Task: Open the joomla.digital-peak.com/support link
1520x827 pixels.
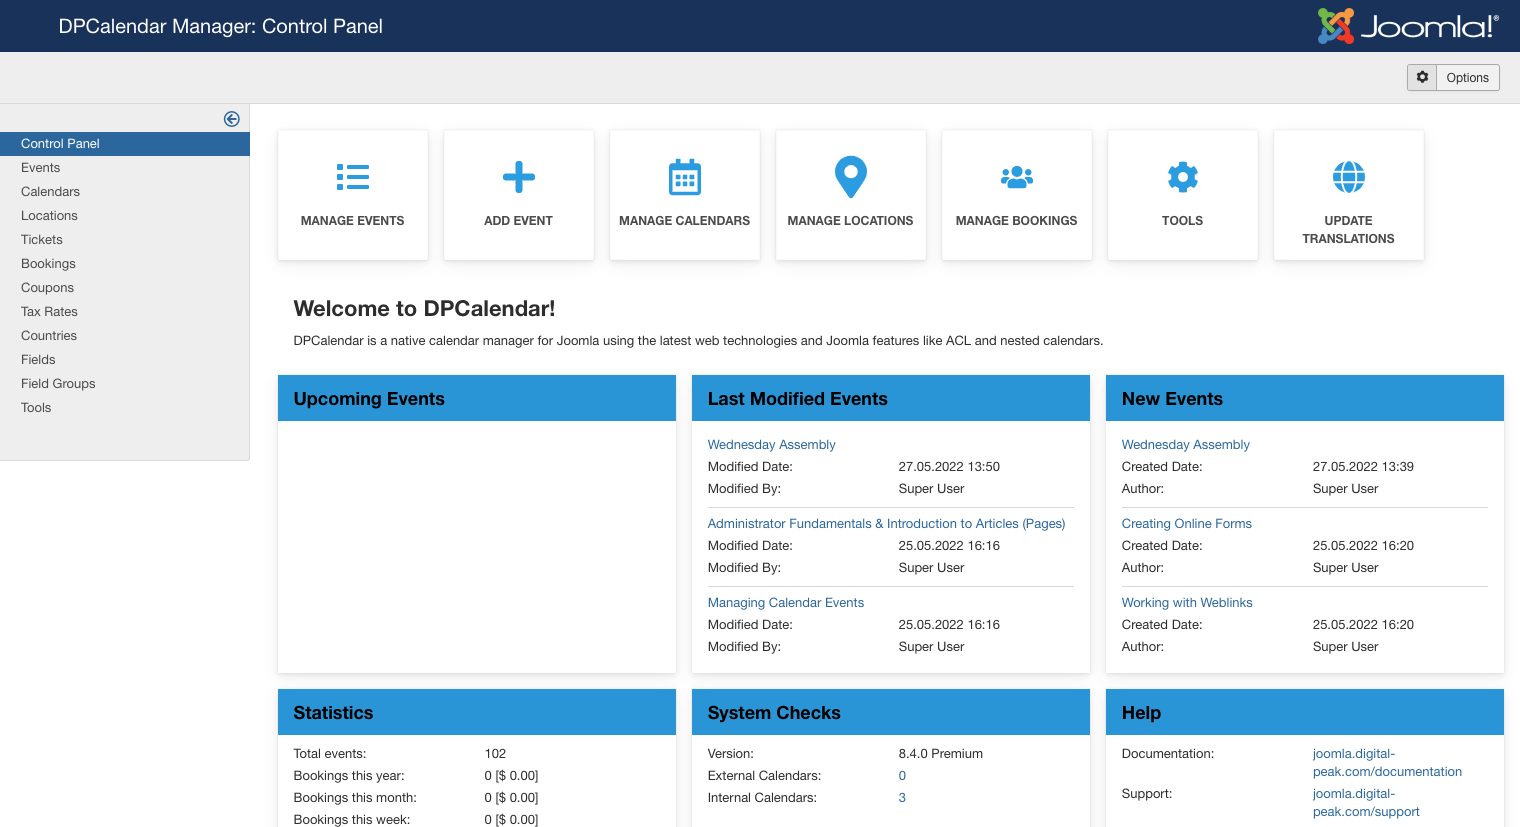Action: point(1366,803)
